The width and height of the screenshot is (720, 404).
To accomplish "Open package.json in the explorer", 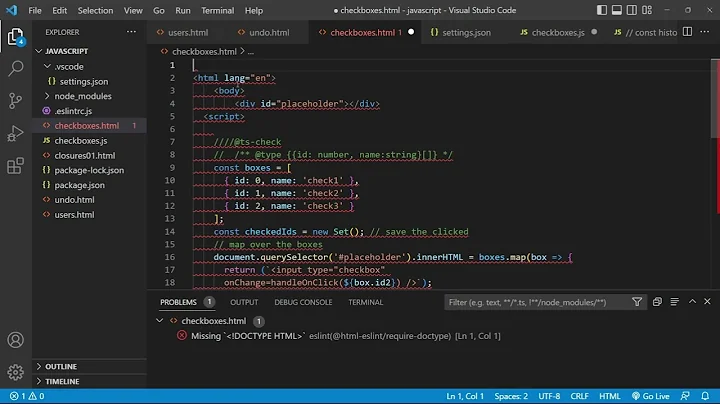I will [79, 185].
